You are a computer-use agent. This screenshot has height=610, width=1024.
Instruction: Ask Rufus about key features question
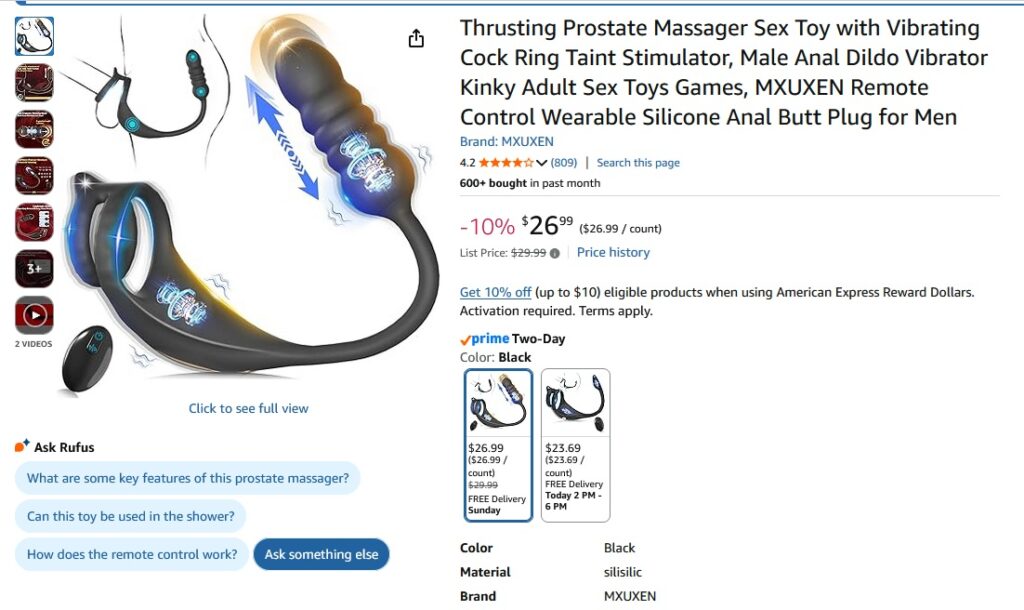coord(187,478)
